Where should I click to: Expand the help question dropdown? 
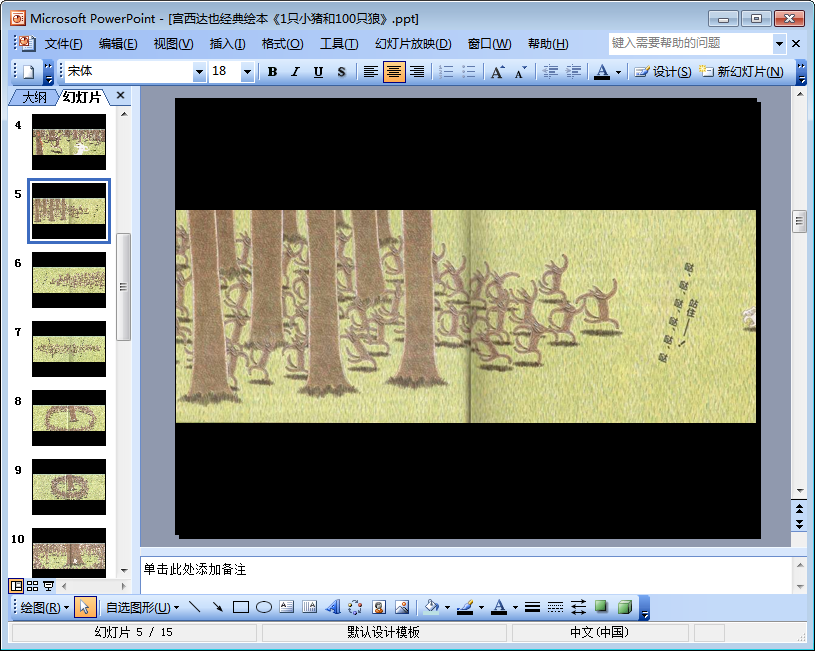779,44
